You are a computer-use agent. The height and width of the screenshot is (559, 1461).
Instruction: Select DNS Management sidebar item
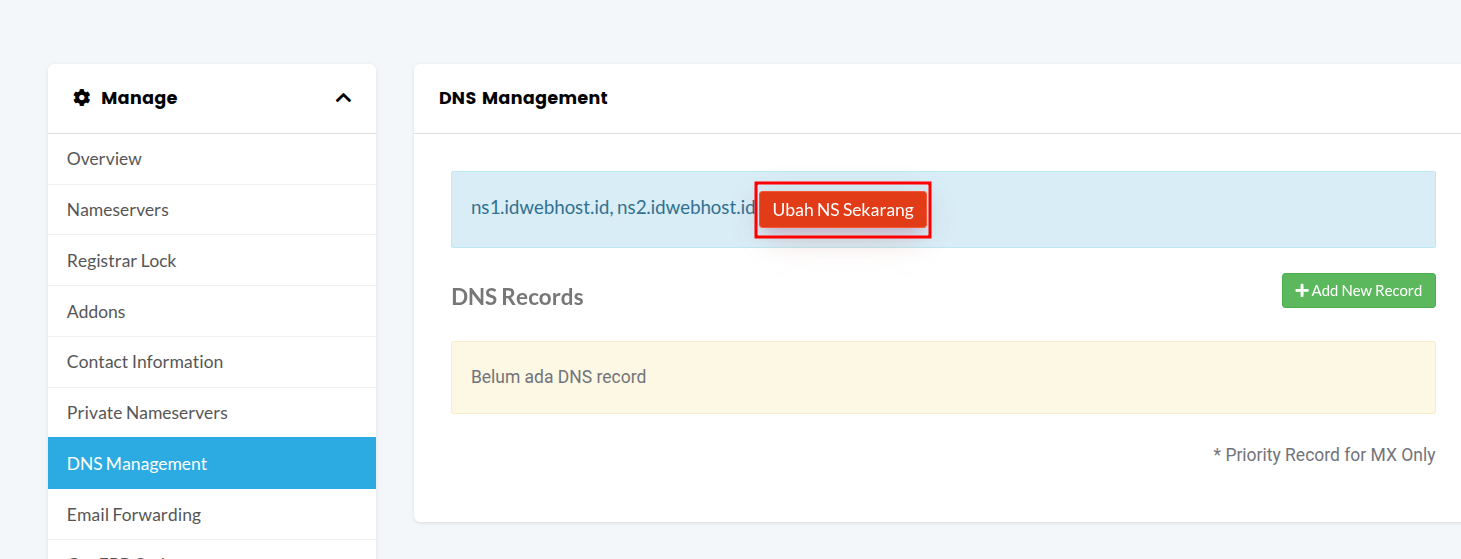click(x=212, y=463)
